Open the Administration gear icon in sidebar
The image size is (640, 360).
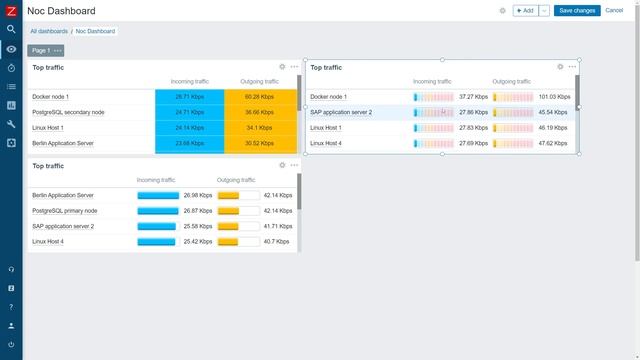pos(11,143)
